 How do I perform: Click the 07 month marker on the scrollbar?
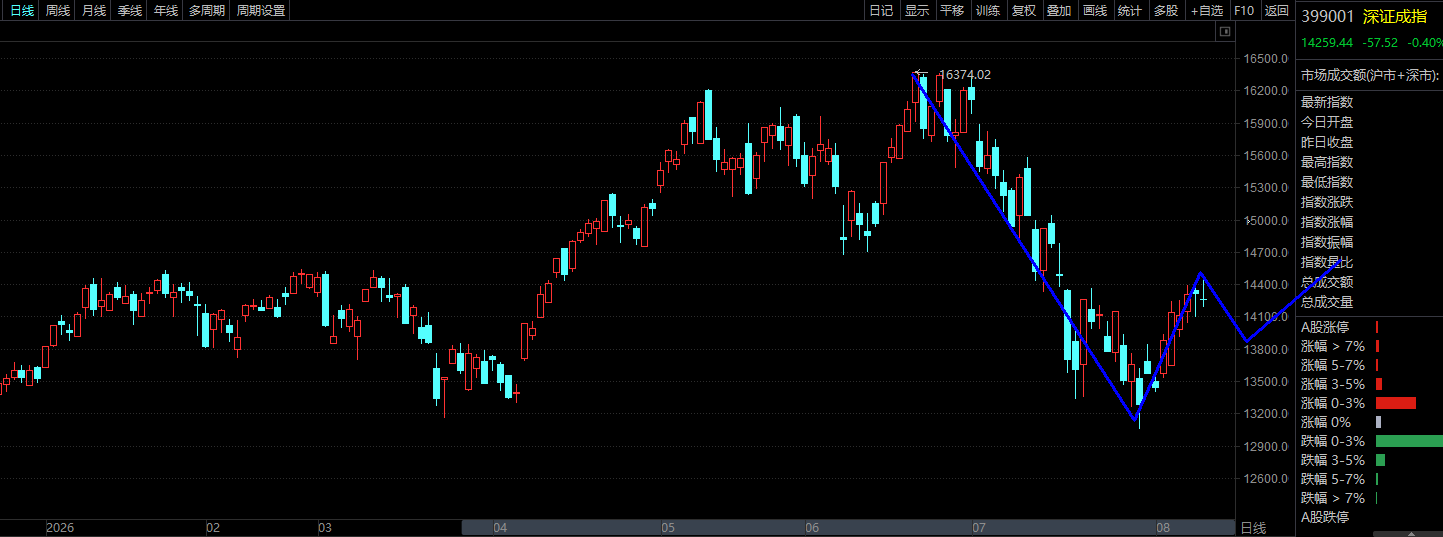[979, 527]
